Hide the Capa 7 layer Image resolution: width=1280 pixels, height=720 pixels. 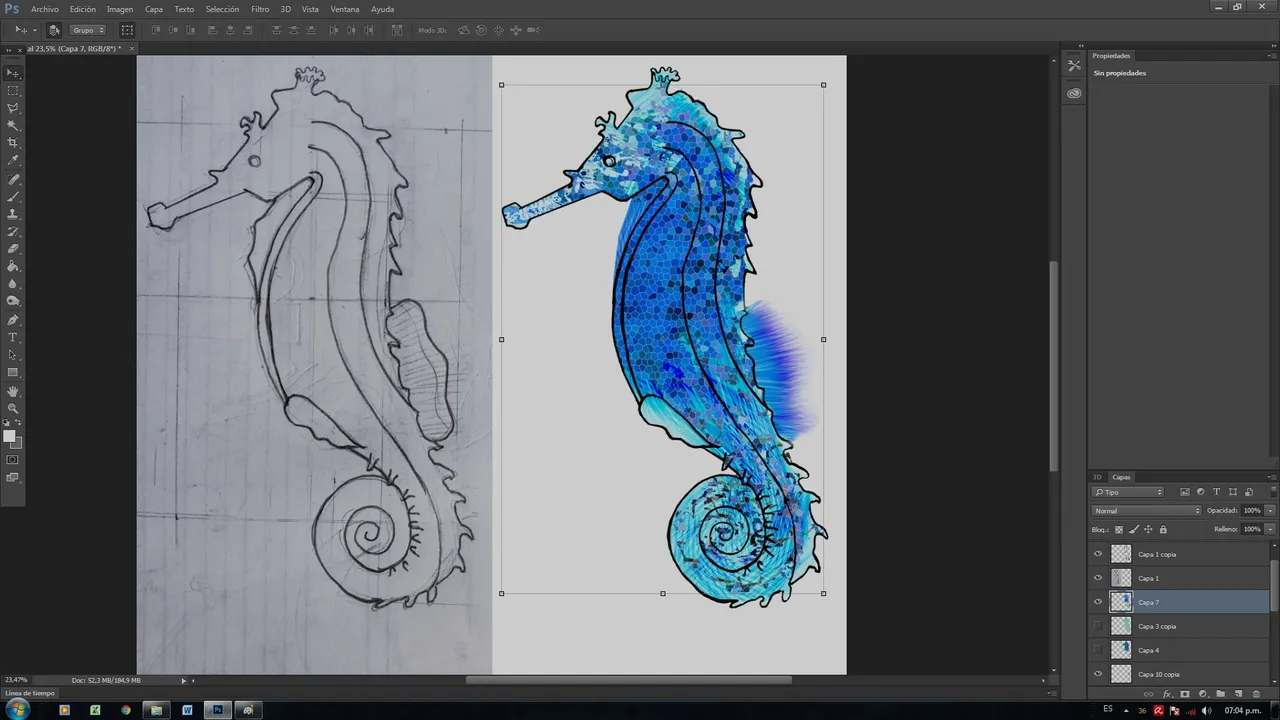click(x=1098, y=602)
